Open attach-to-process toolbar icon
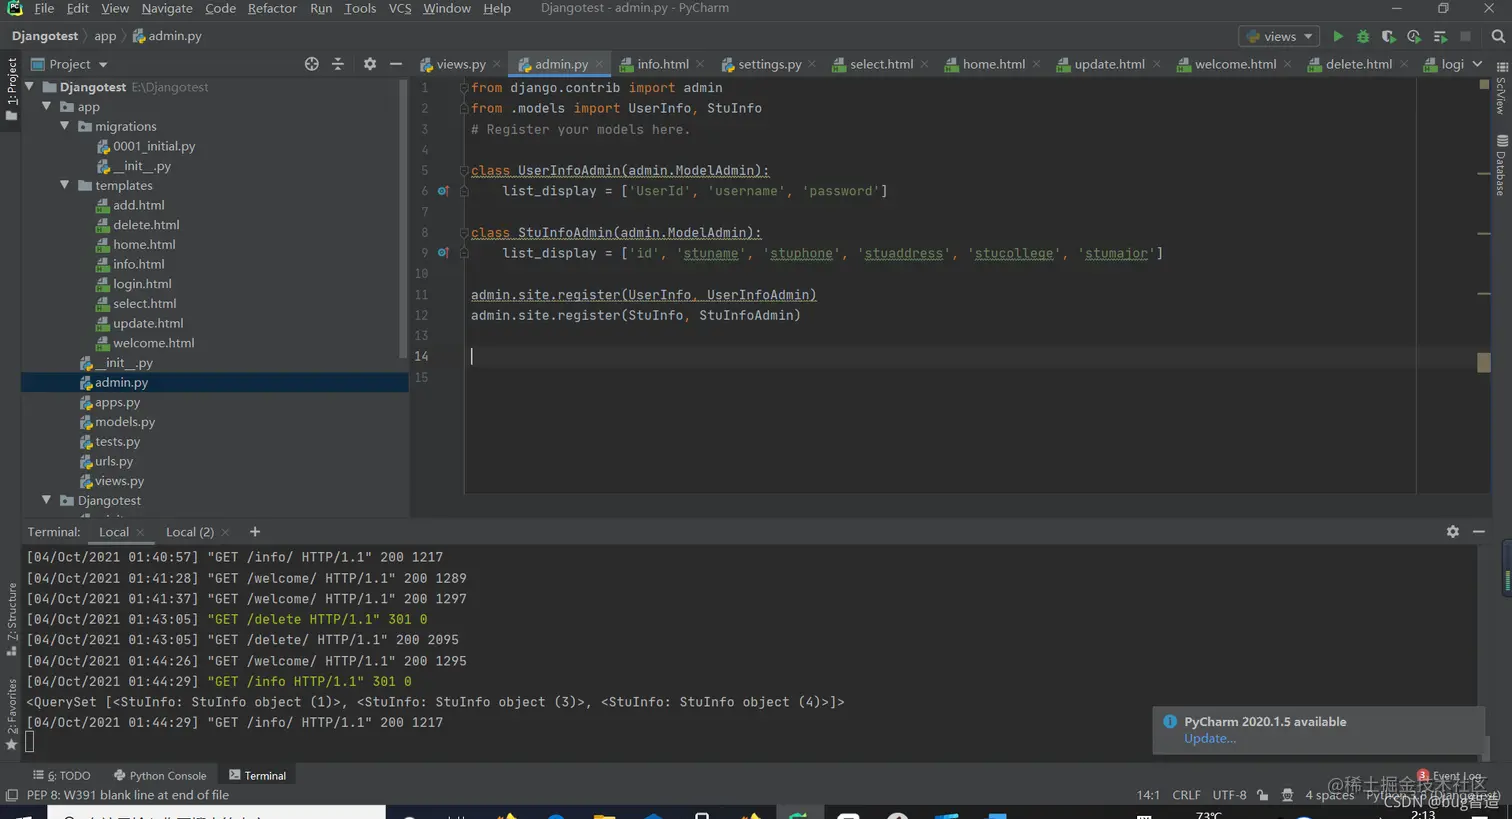 (x=1440, y=36)
